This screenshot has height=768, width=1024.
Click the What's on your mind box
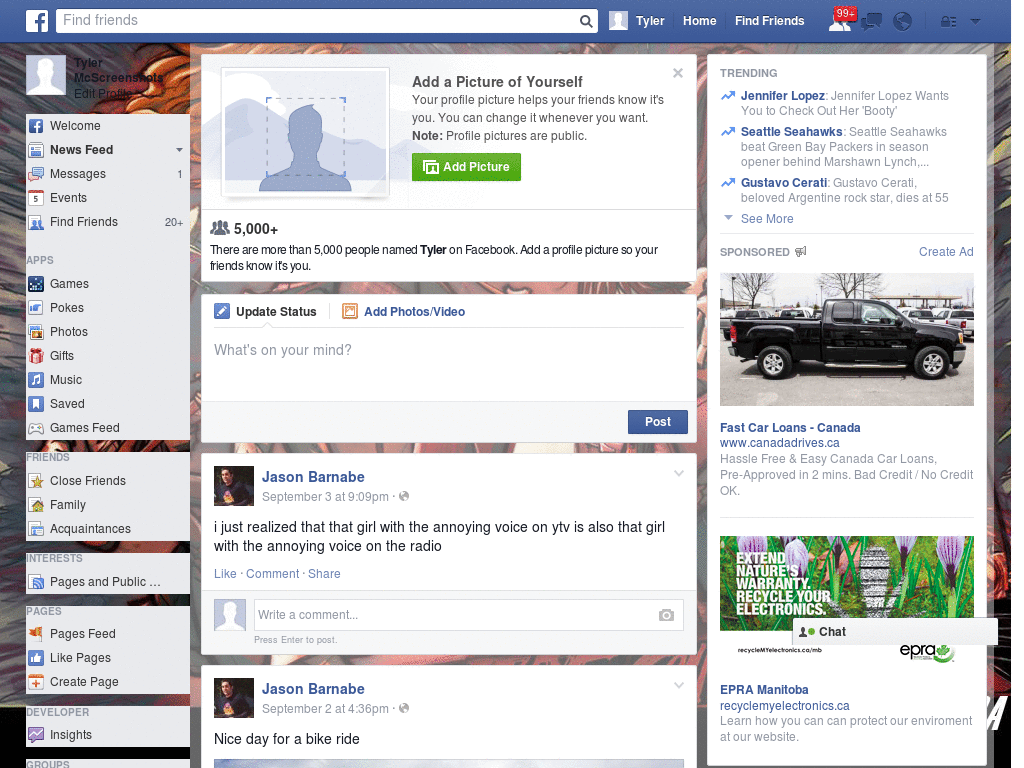click(x=449, y=366)
